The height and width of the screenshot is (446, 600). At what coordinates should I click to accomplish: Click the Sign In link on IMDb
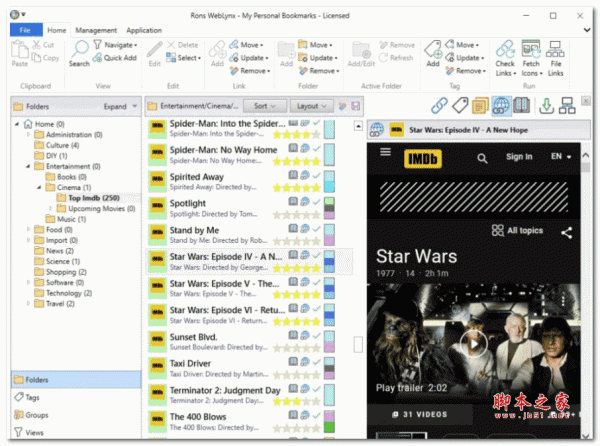(519, 157)
